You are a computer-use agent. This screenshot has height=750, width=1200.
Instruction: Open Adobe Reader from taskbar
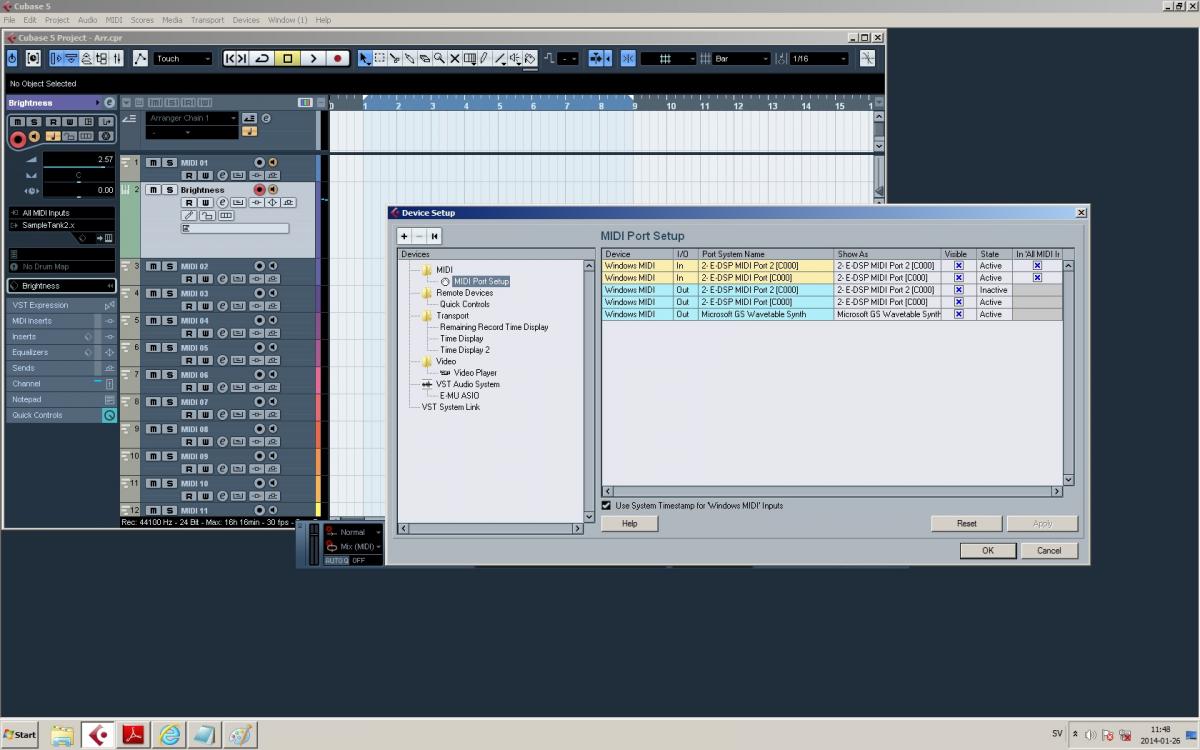(134, 735)
